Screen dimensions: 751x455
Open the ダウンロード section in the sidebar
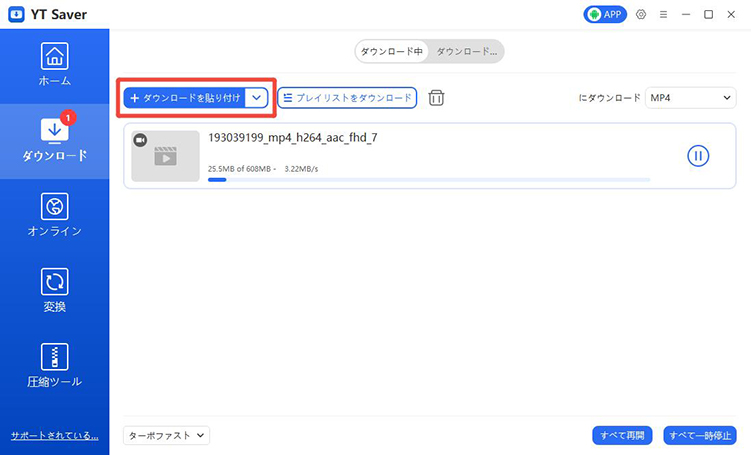55,141
